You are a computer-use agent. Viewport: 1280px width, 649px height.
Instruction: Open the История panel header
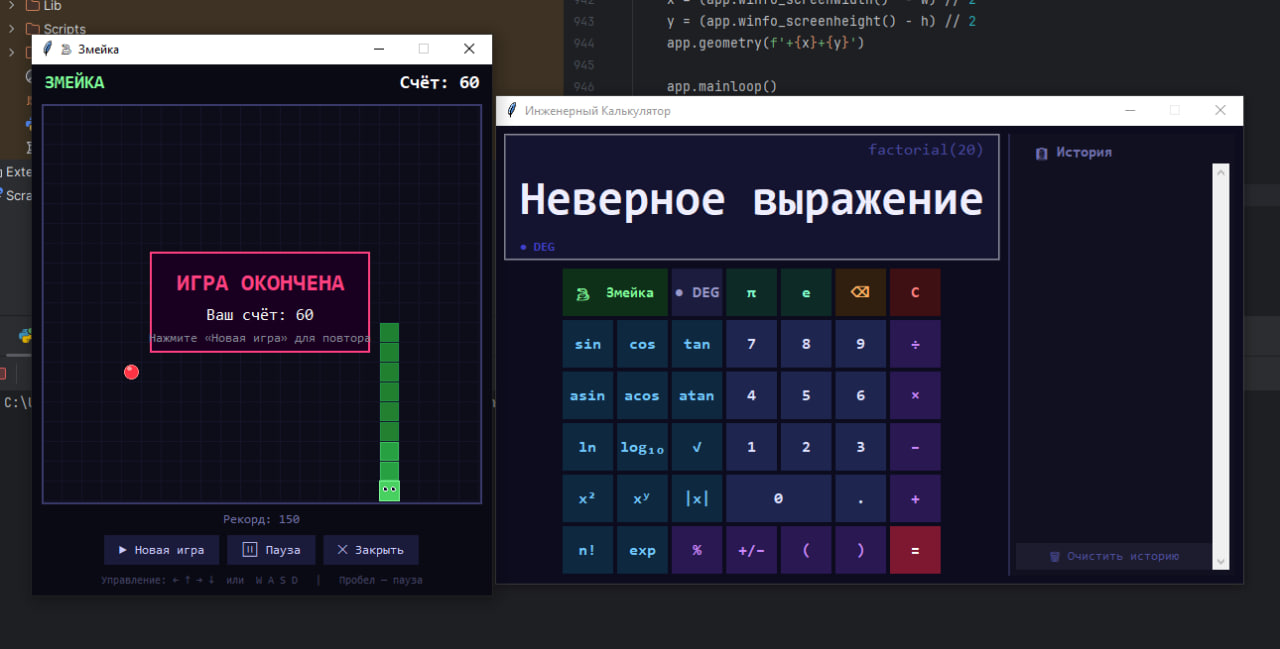(x=1073, y=152)
